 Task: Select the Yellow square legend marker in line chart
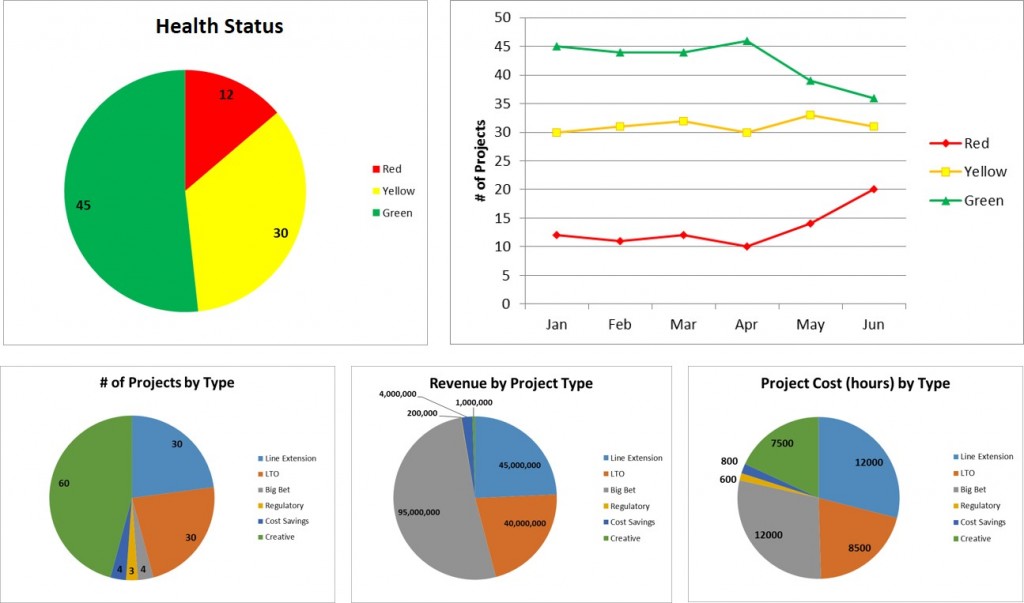pos(945,172)
